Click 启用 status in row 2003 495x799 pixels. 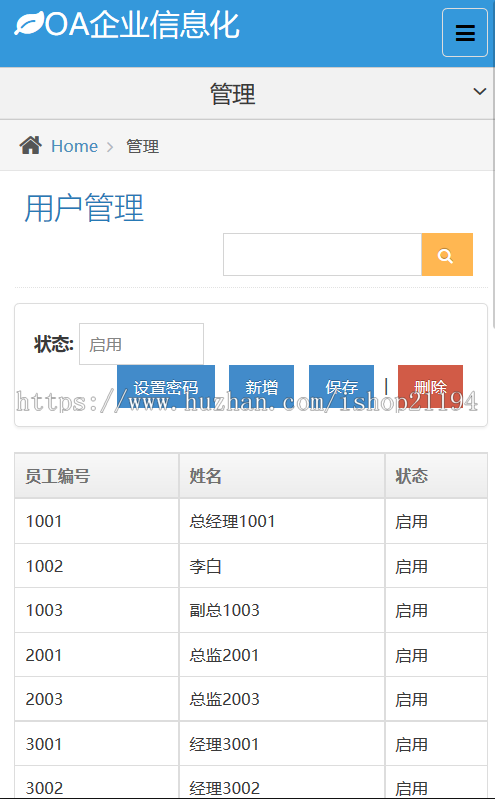click(x=436, y=699)
